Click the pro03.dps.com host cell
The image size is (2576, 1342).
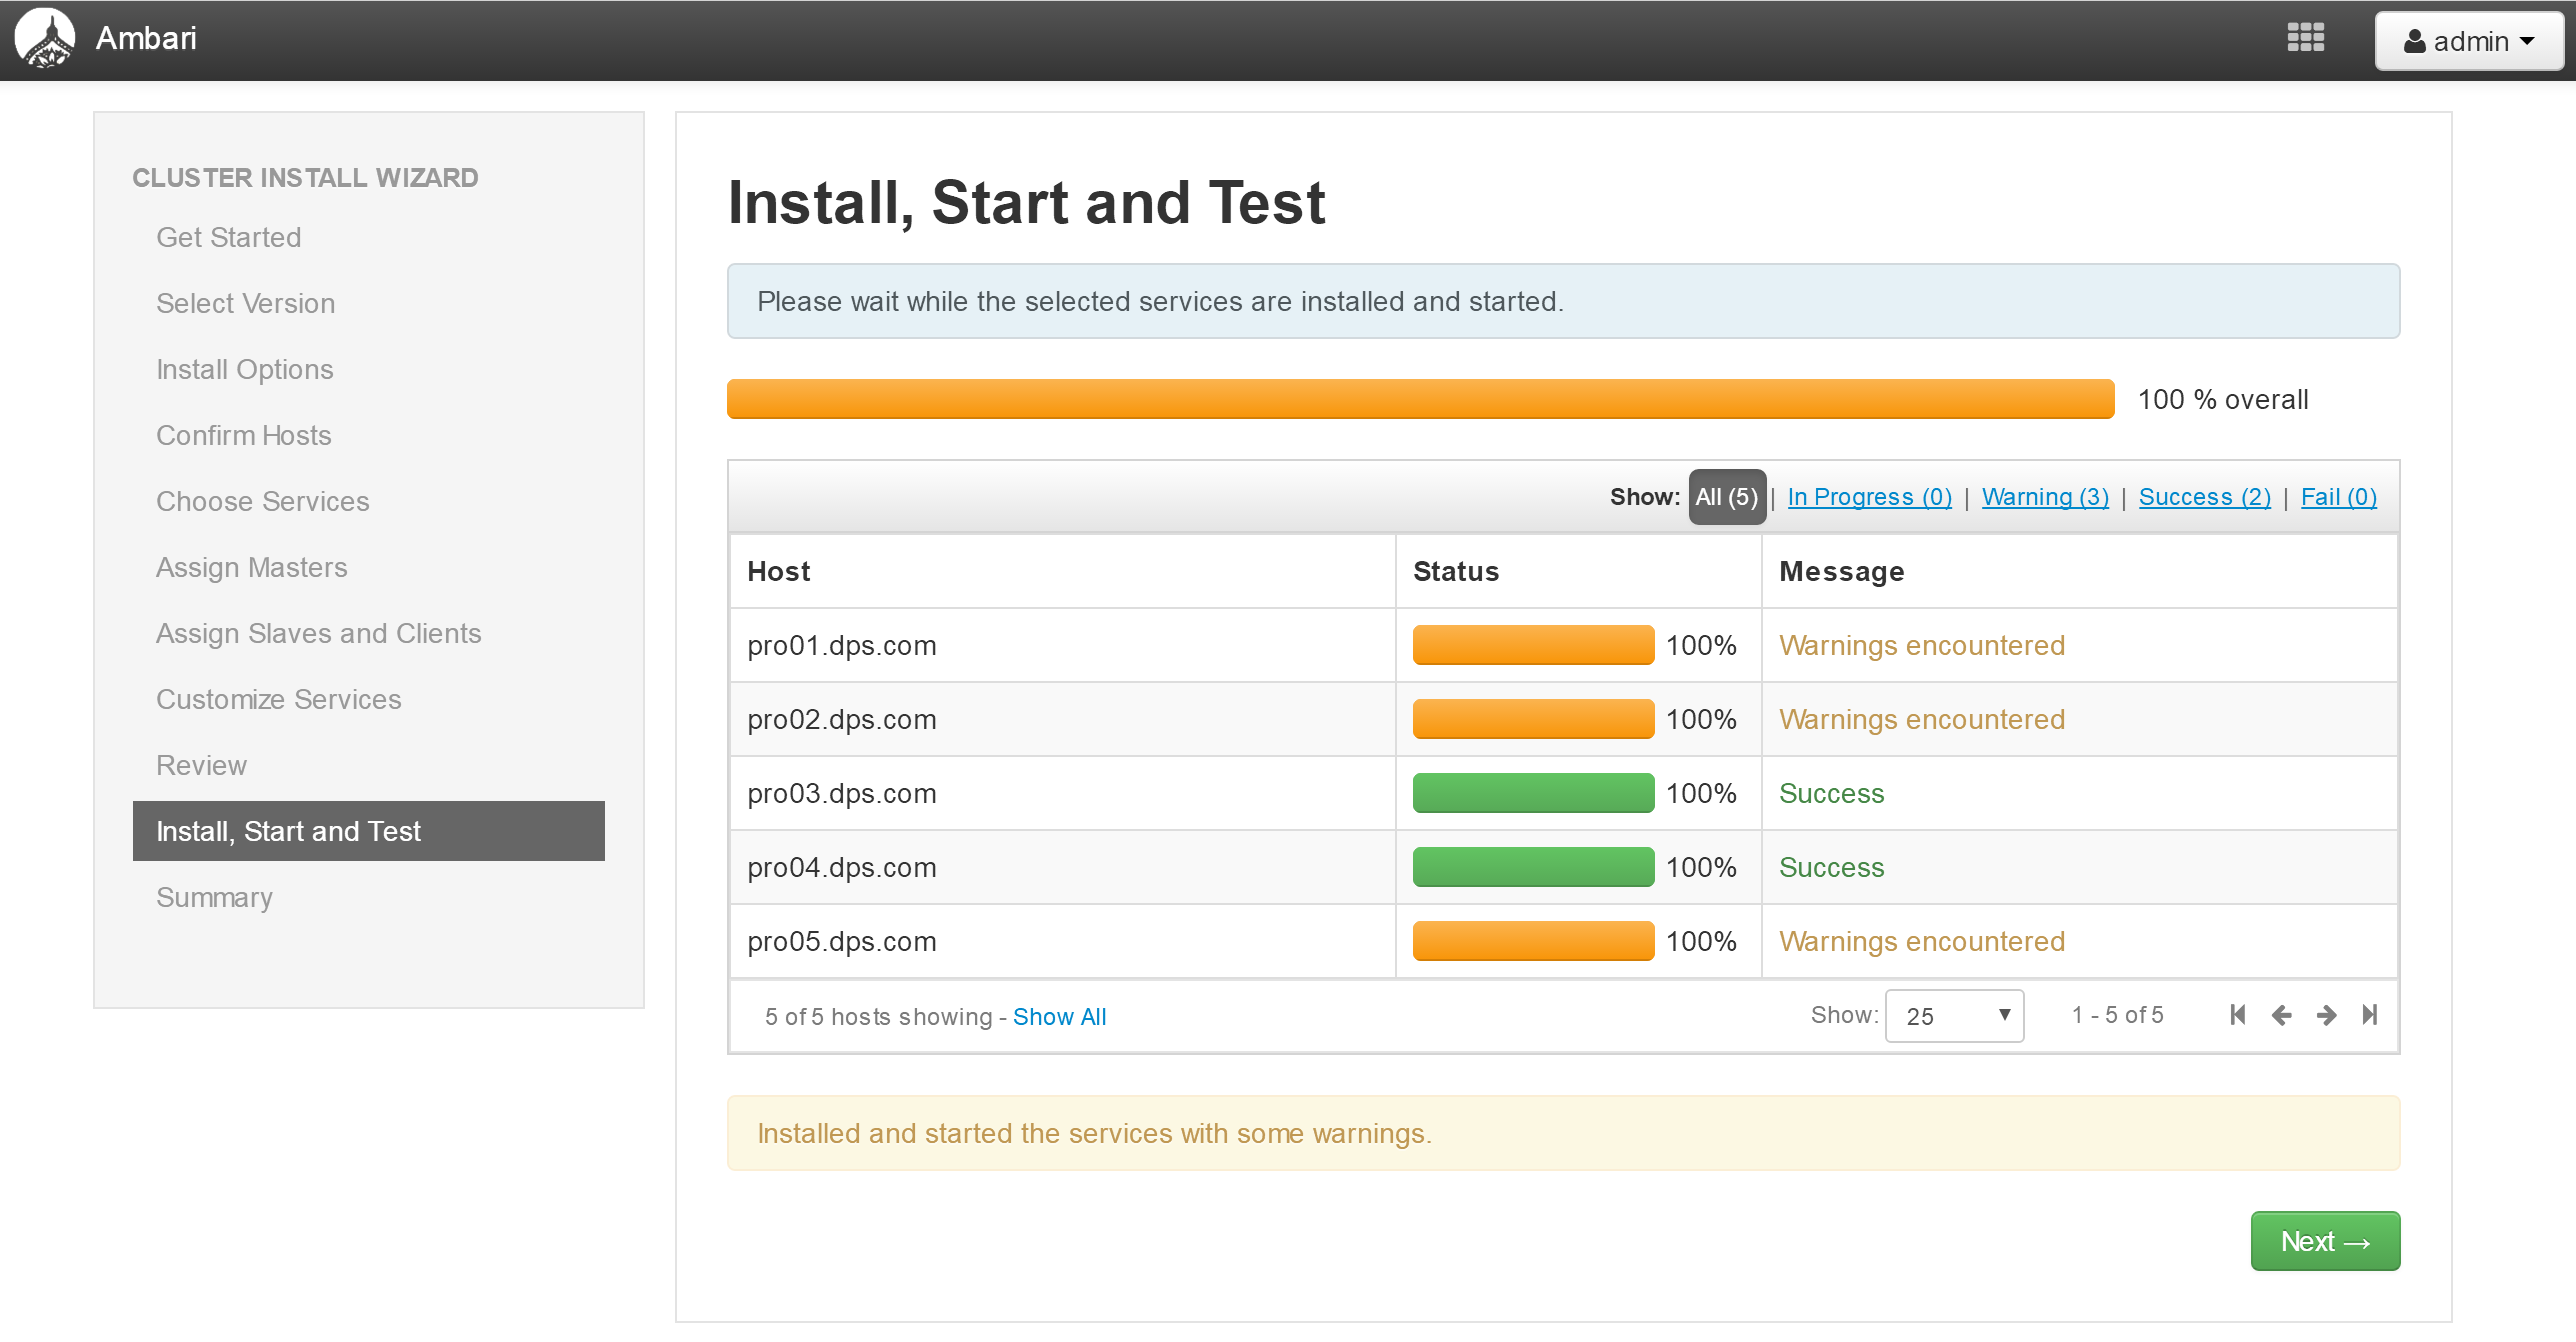point(1063,793)
